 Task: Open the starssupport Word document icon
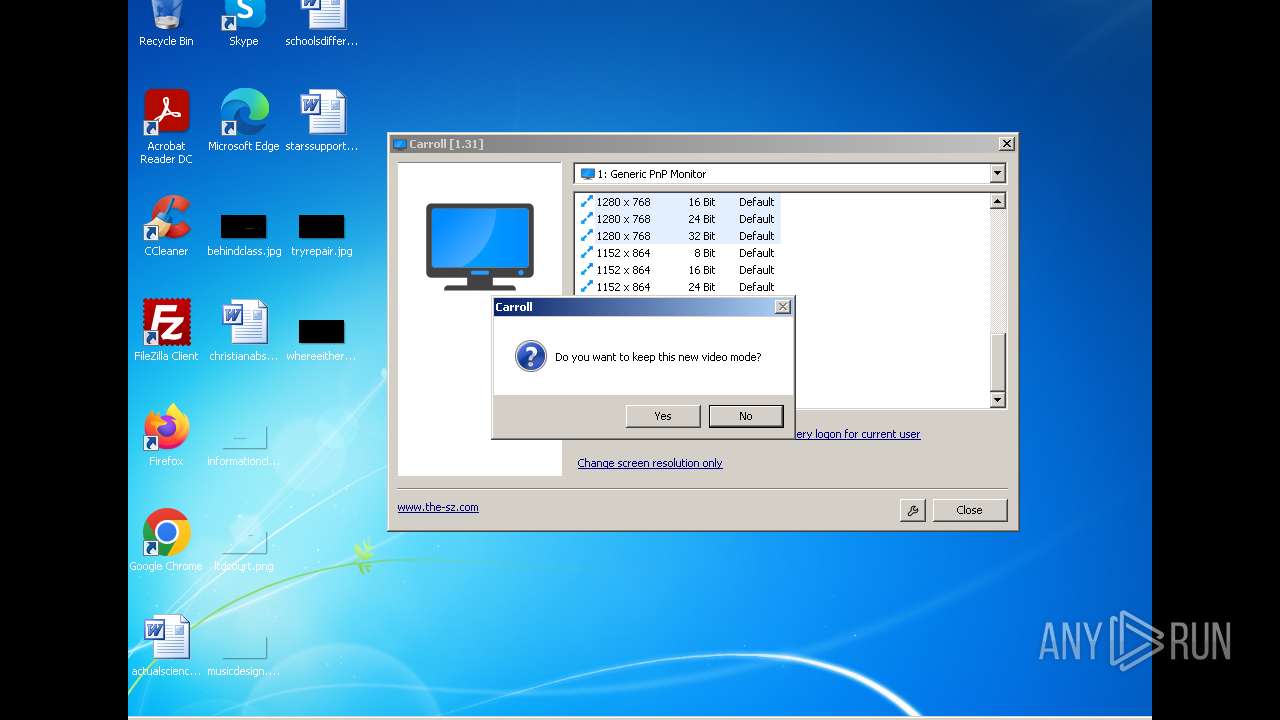(x=322, y=120)
